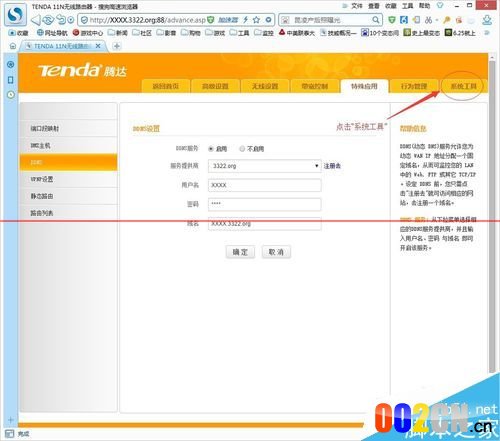Open the 监控 bookmark folder
The image size is (500, 441).
click(264, 33)
